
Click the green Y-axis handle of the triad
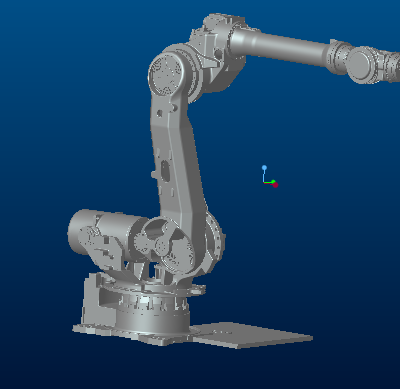click(x=273, y=182)
